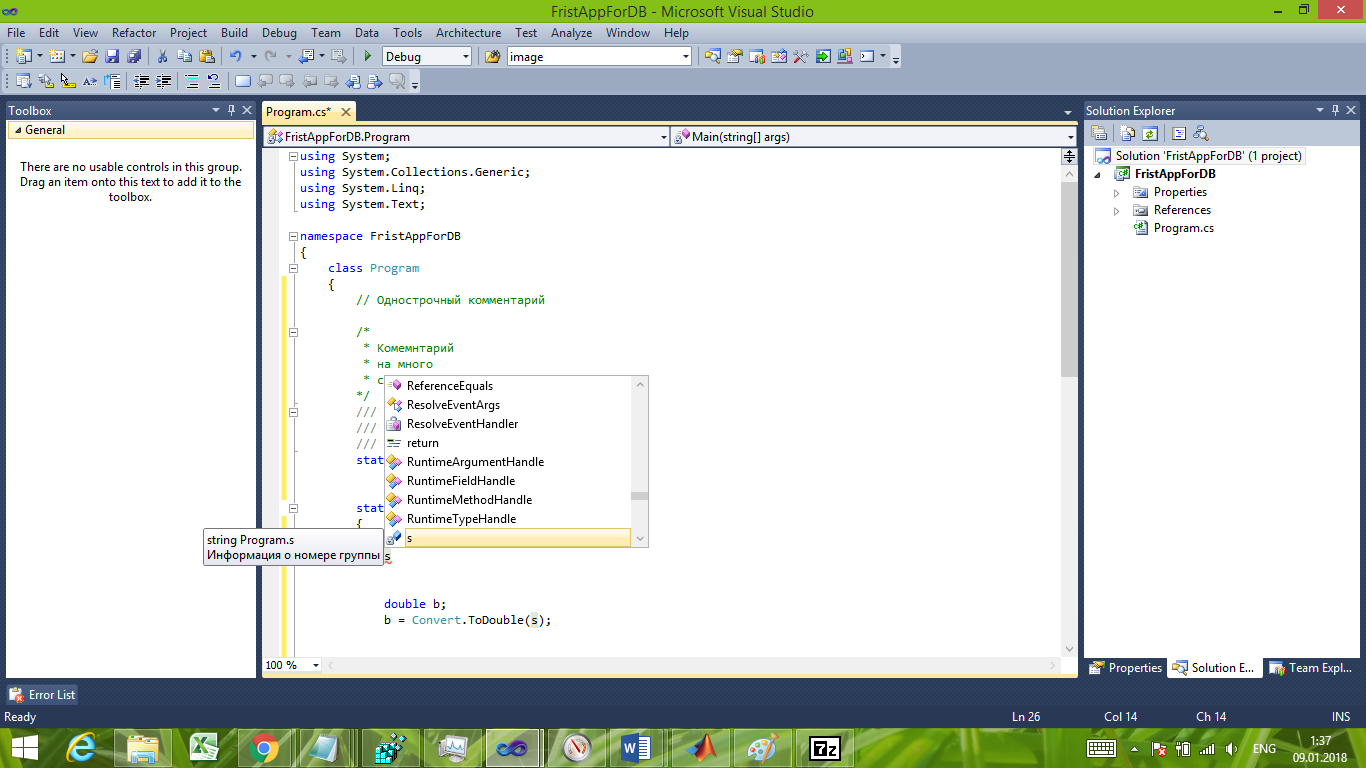Select 's' in the IntelliSense completion list
Screen dimensions: 1366x768
pyautogui.click(x=508, y=538)
